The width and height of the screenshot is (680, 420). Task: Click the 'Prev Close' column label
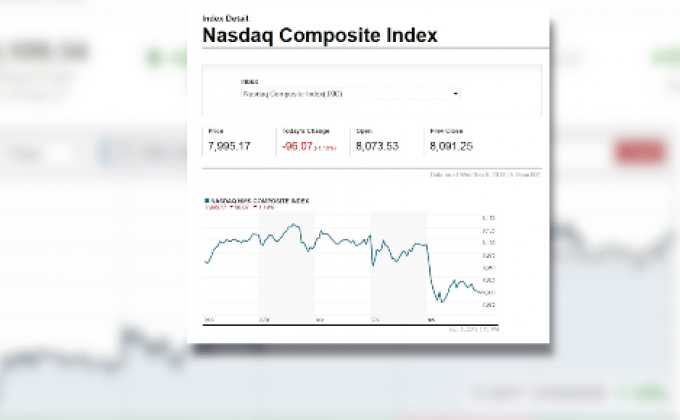click(x=444, y=131)
